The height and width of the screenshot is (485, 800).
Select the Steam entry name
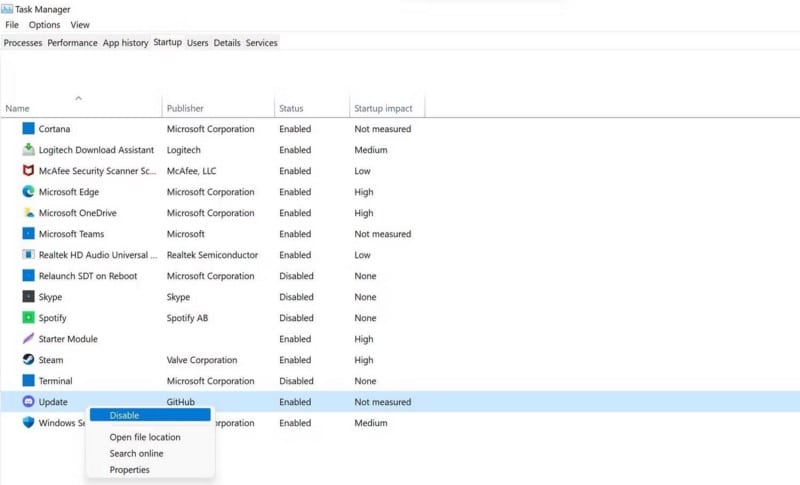(51, 360)
